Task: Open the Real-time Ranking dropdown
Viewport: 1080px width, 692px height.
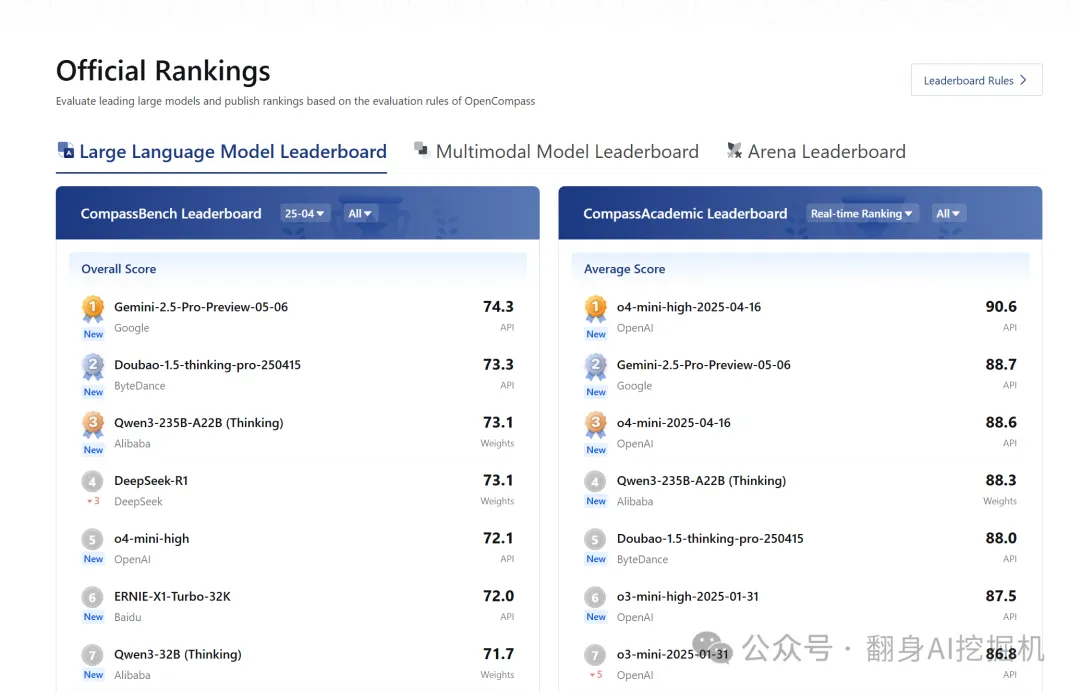Action: pyautogui.click(x=861, y=213)
